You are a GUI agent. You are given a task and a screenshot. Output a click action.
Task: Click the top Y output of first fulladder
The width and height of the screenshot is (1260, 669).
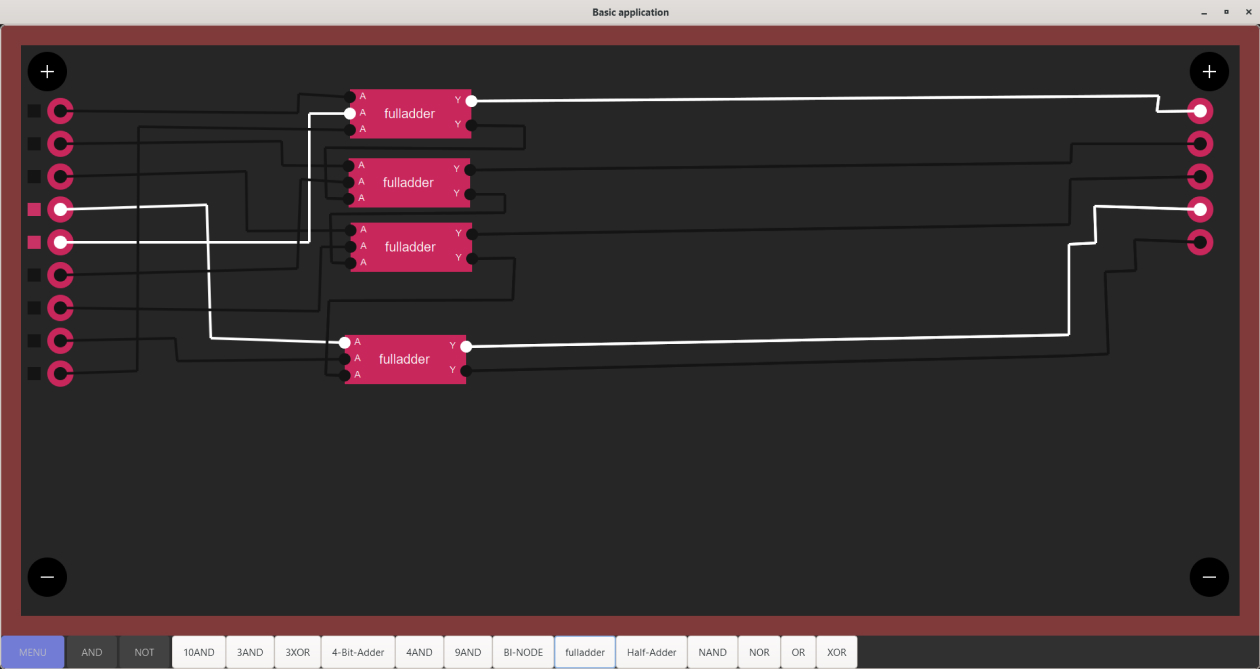pyautogui.click(x=471, y=100)
